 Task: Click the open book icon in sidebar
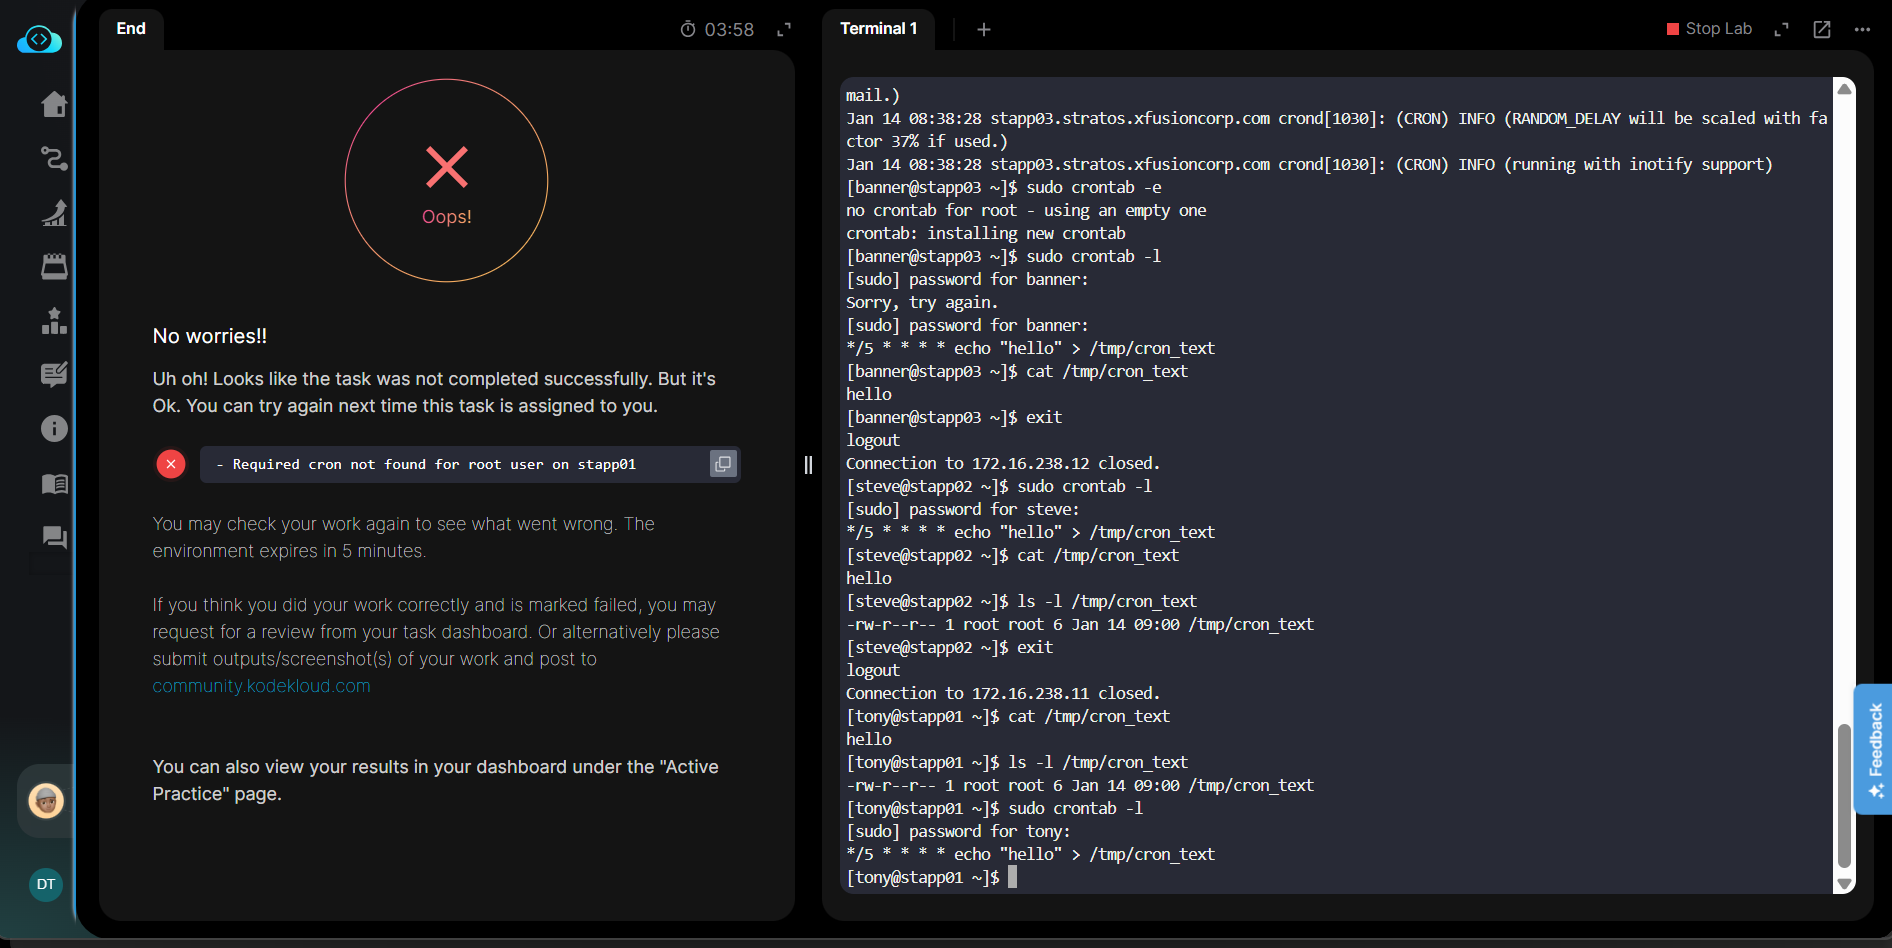[54, 484]
